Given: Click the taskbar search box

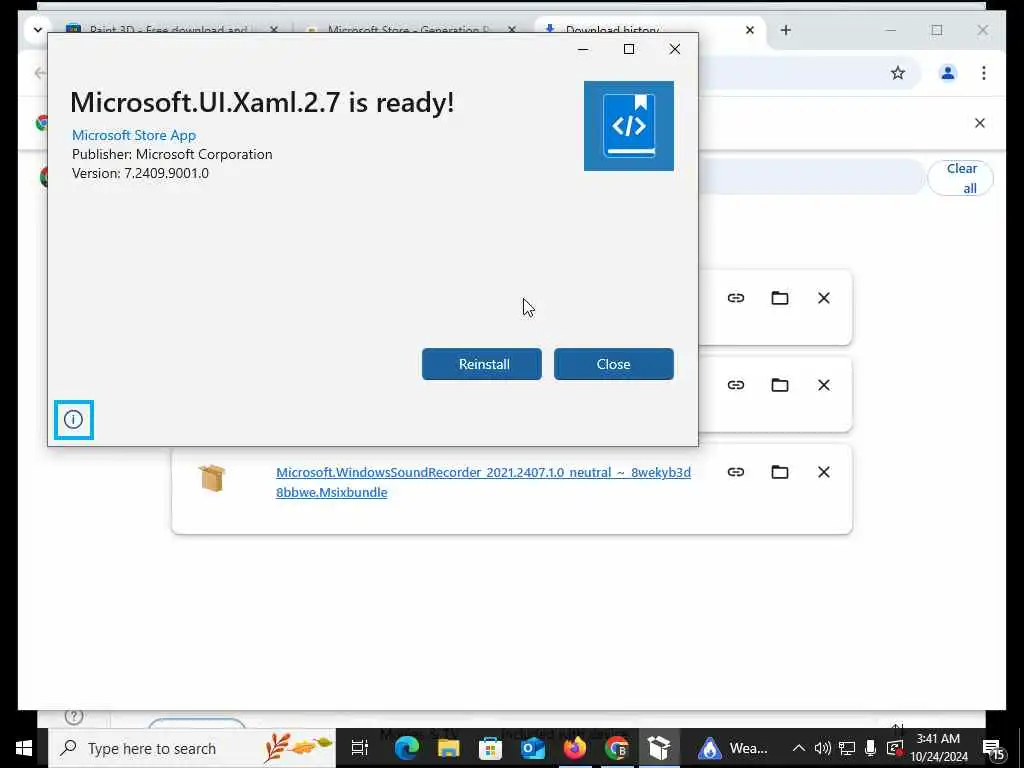Looking at the screenshot, I should tap(192, 748).
